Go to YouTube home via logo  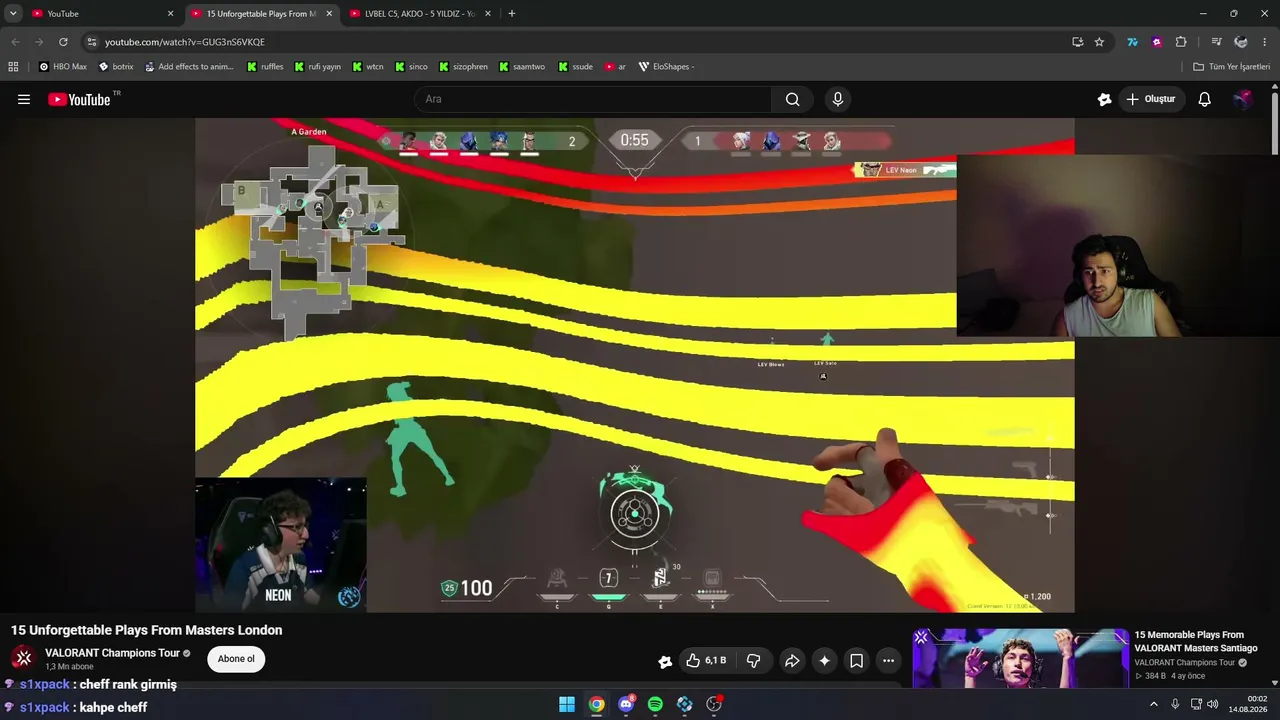(79, 99)
